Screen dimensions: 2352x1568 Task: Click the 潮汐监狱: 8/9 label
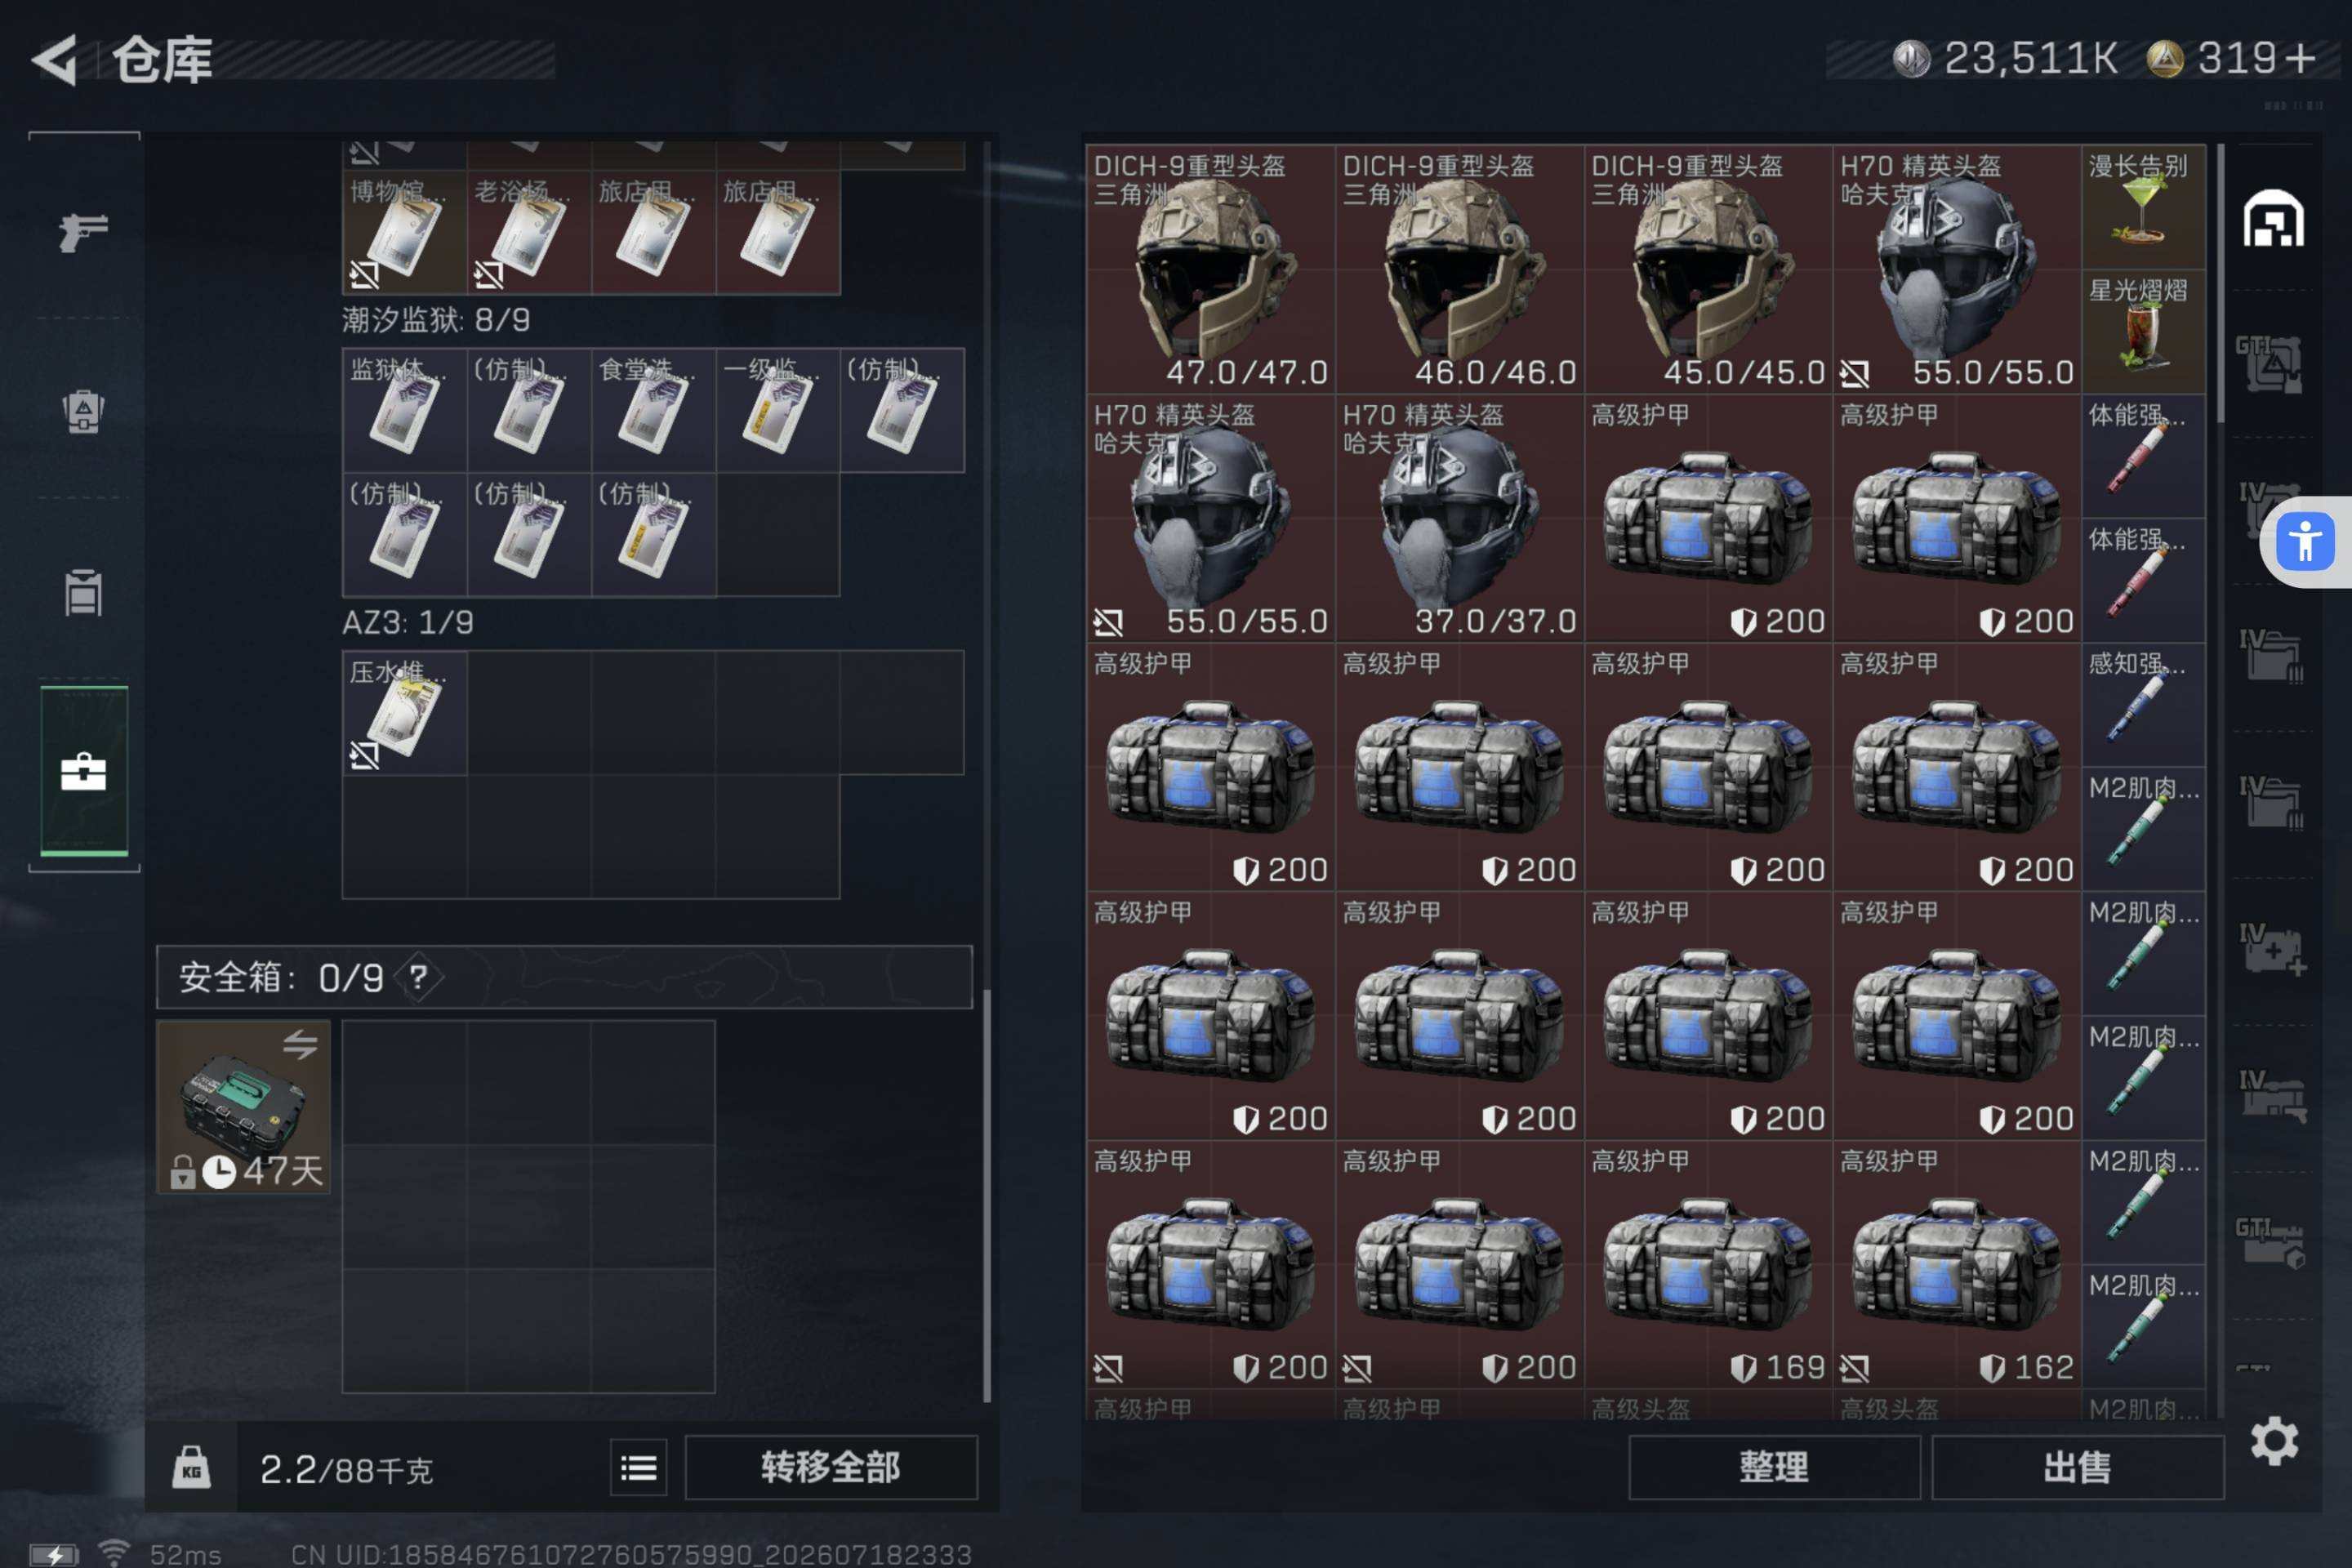(436, 320)
